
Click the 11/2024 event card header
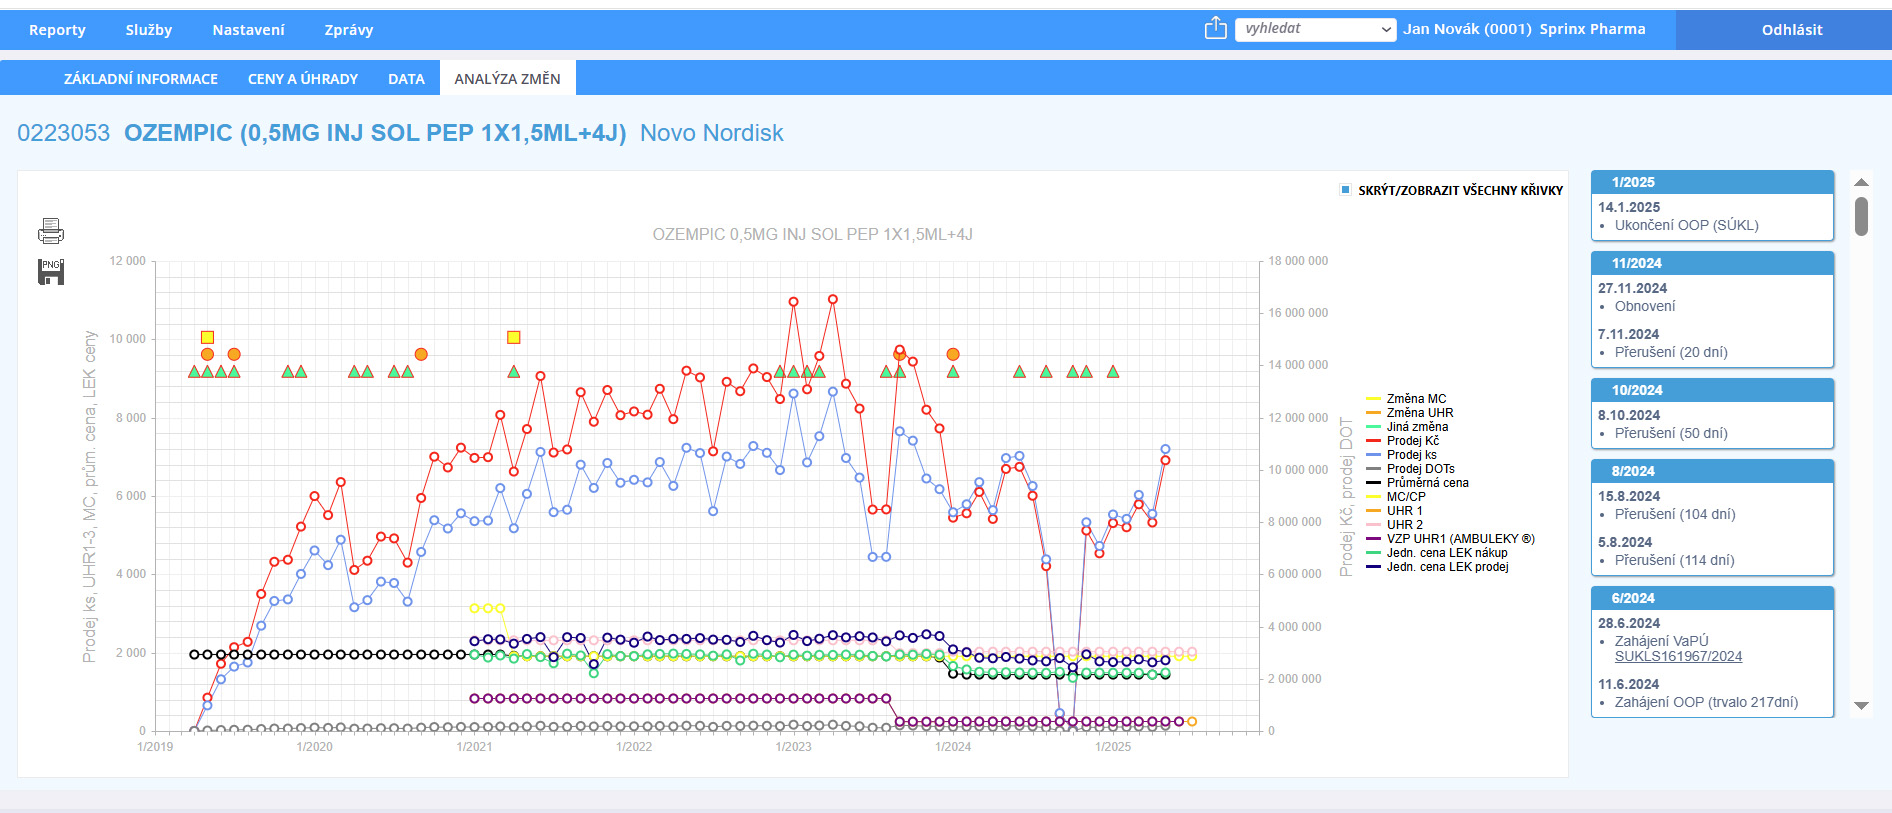click(x=1712, y=263)
